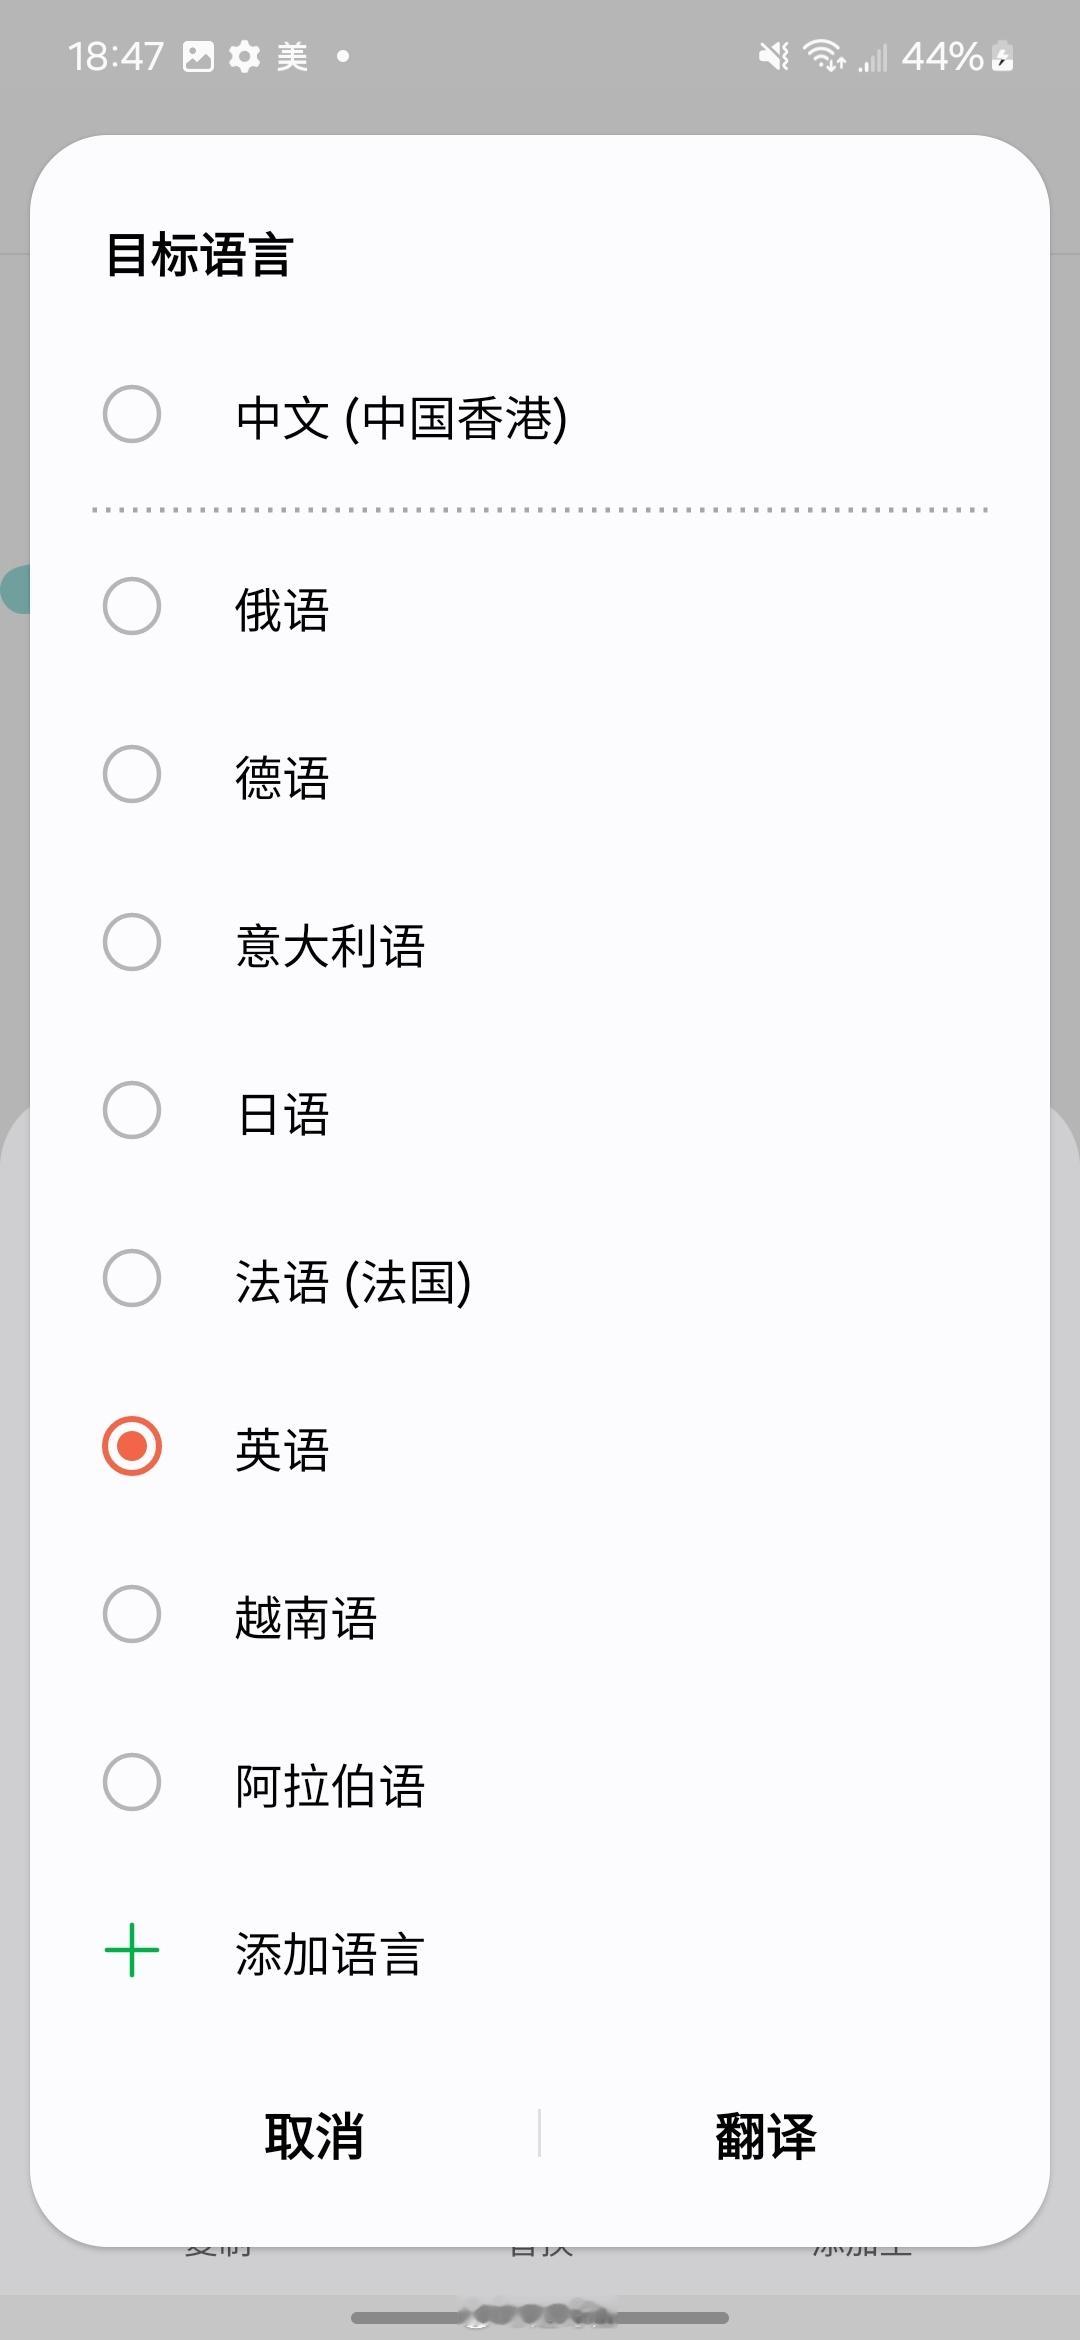Select the 德语 radio button
The height and width of the screenshot is (2340, 1080).
(132, 774)
